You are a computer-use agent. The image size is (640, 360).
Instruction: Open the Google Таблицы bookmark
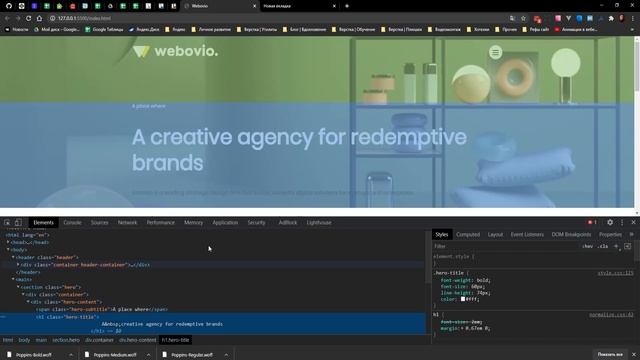pyautogui.click(x=104, y=29)
